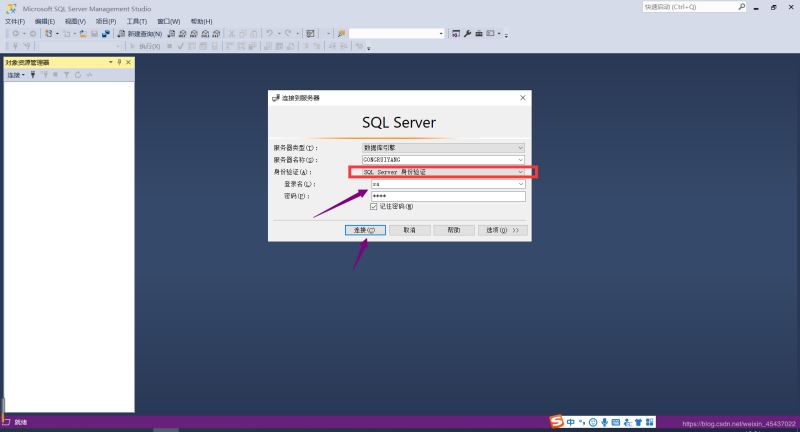Click the filter icon in Object Explorer

coord(66,75)
